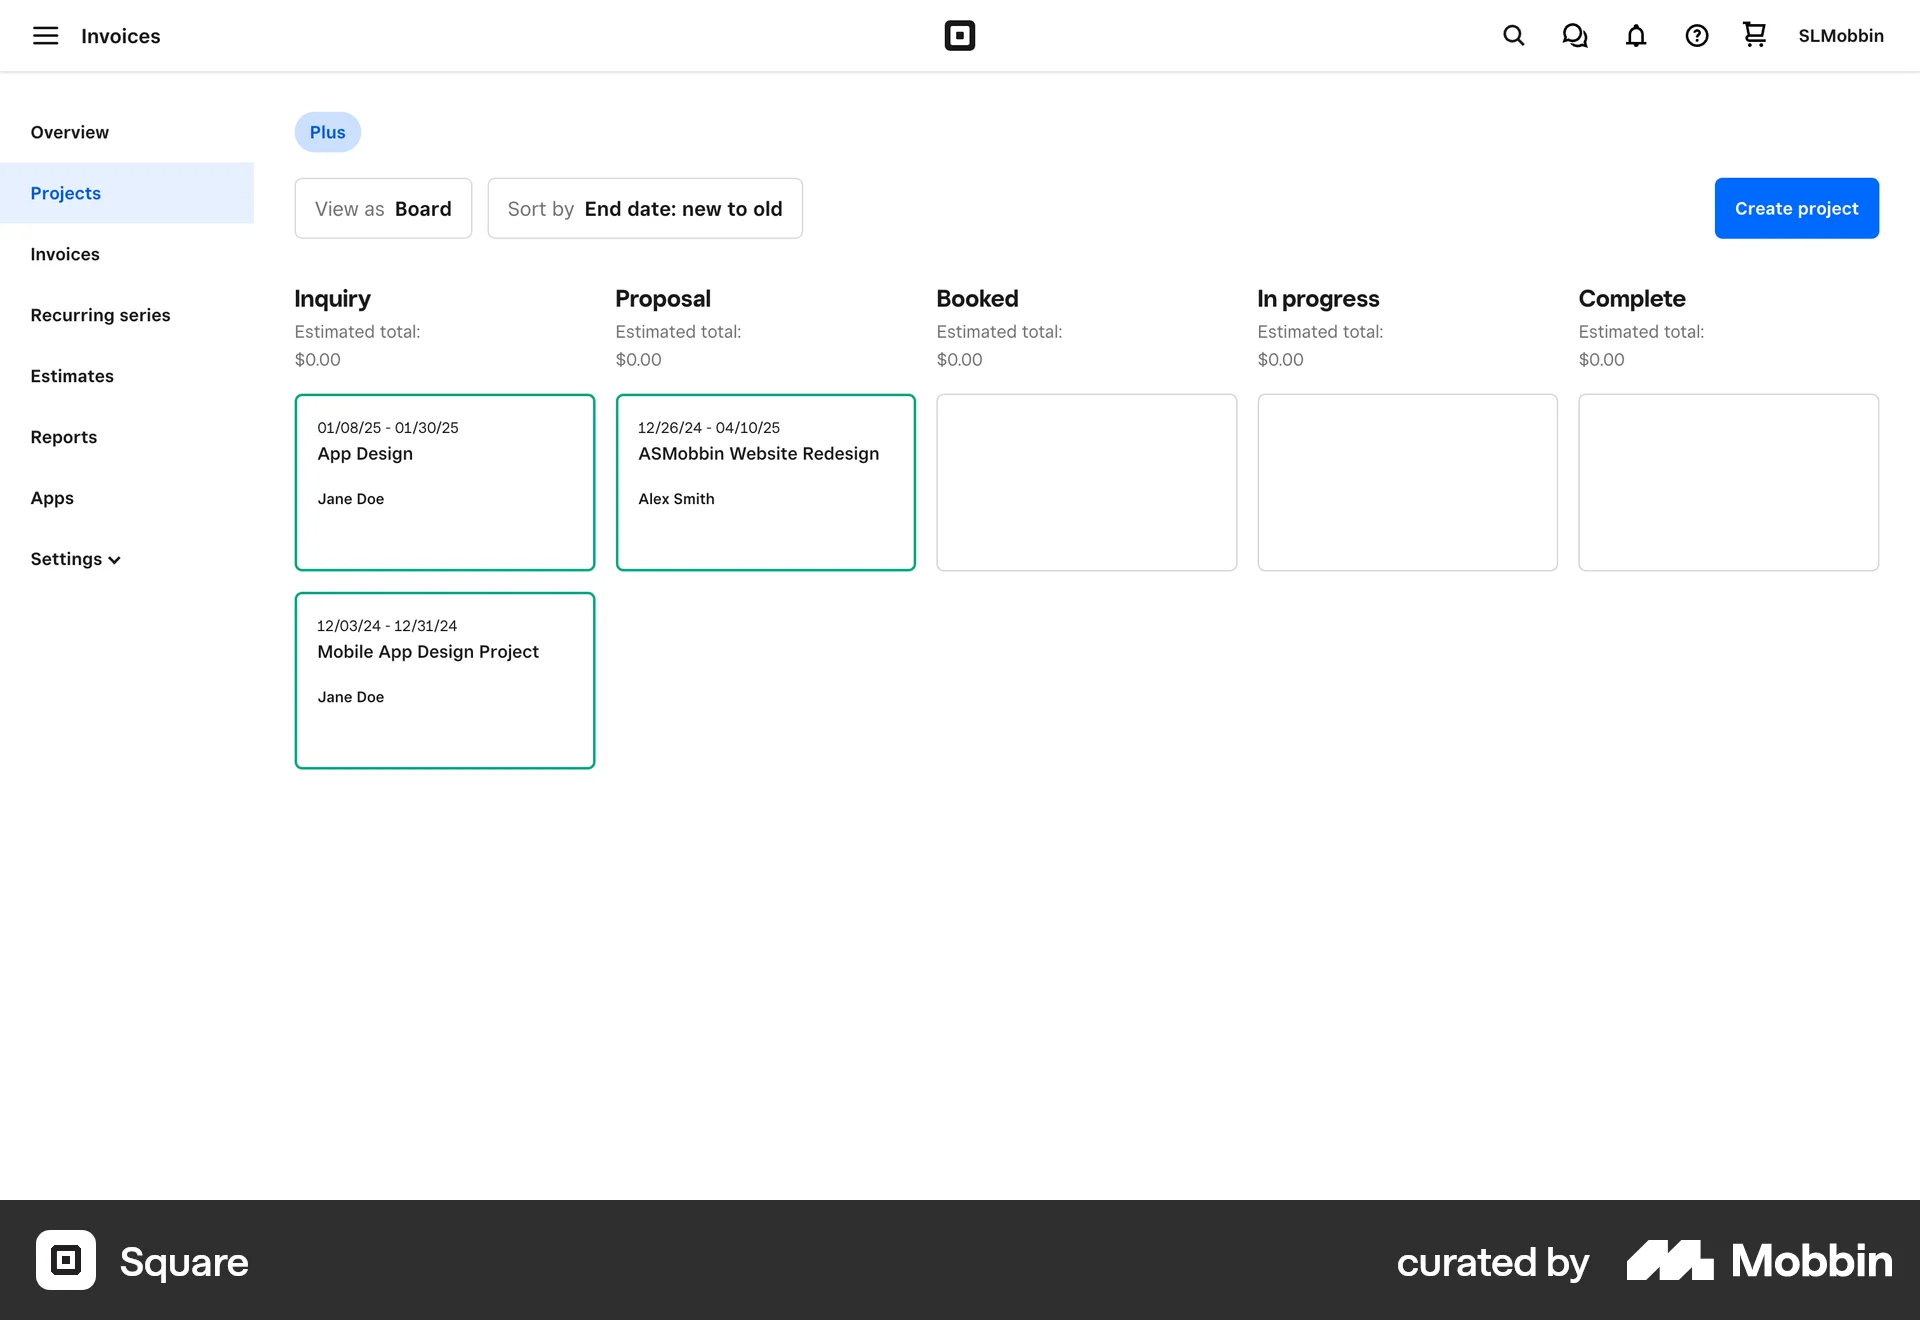Open the App Design project card

click(x=444, y=482)
